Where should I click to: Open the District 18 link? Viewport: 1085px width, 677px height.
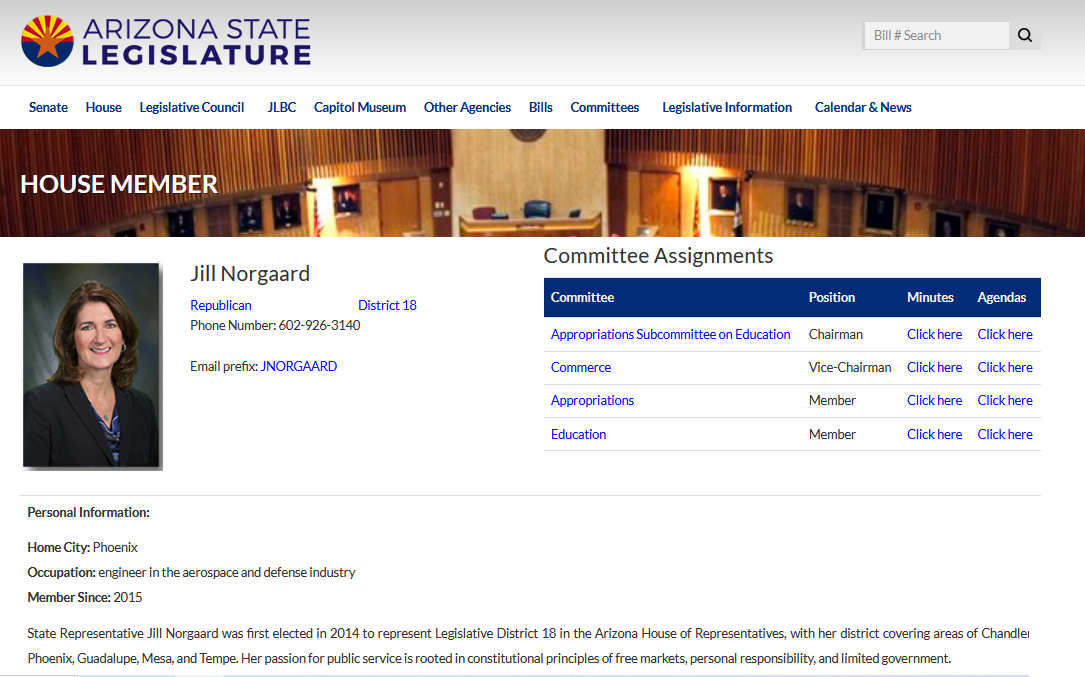pos(388,305)
